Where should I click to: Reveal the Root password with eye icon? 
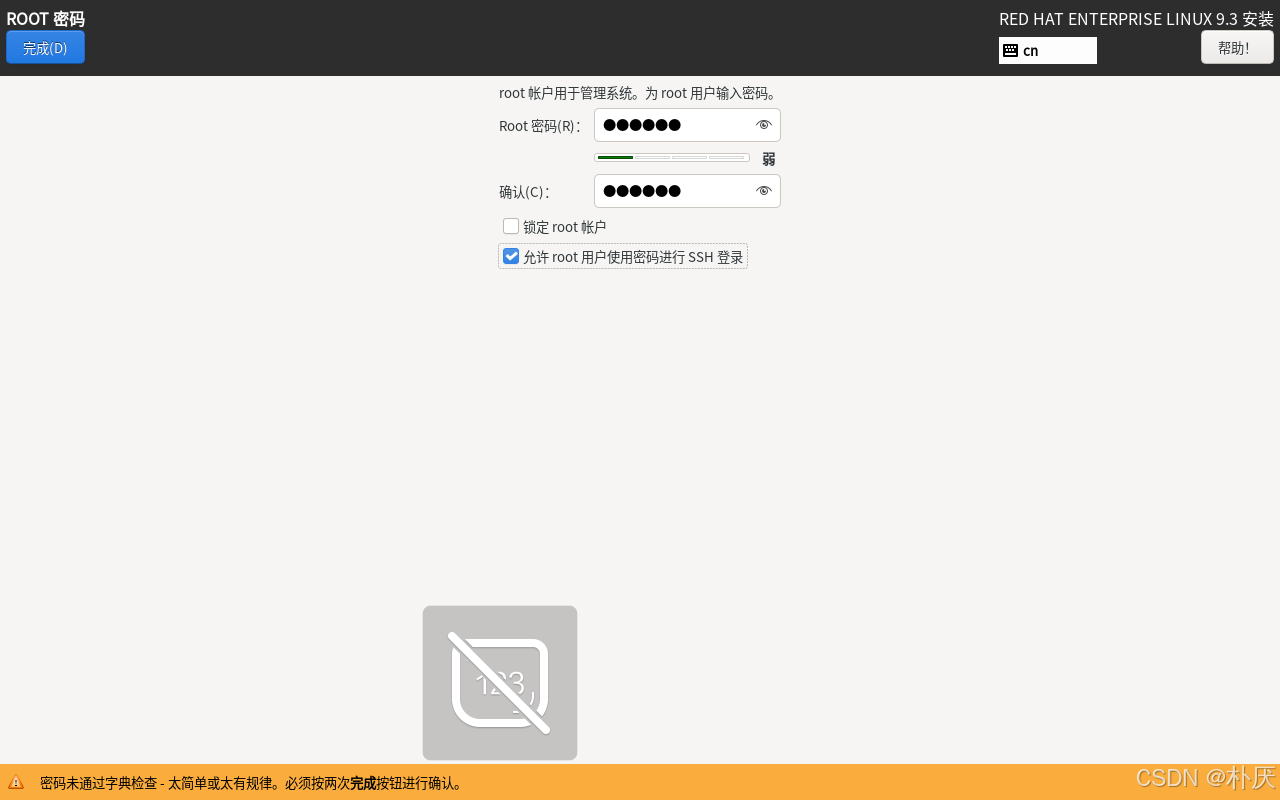click(764, 125)
